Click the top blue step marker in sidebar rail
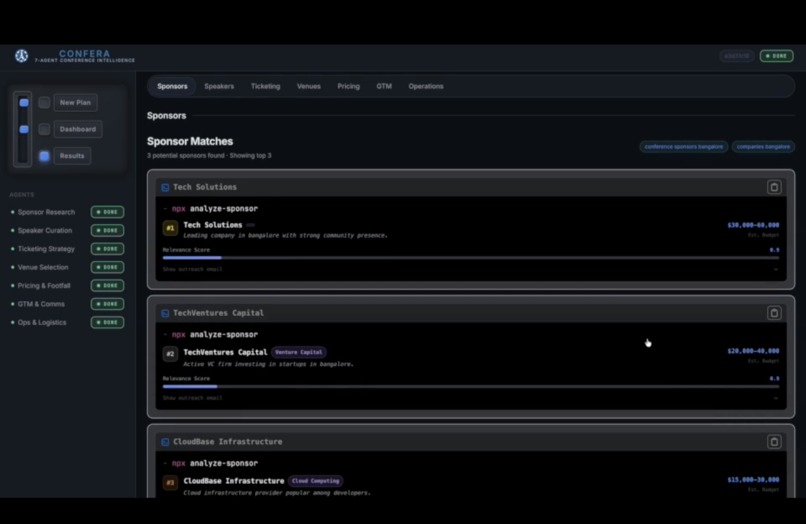The width and height of the screenshot is (806, 524). [24, 102]
